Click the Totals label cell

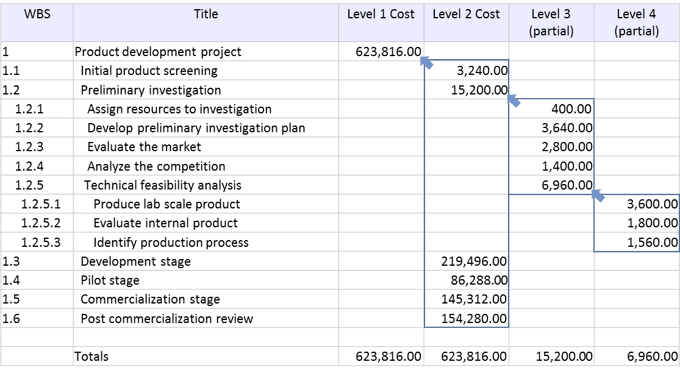click(x=206, y=357)
